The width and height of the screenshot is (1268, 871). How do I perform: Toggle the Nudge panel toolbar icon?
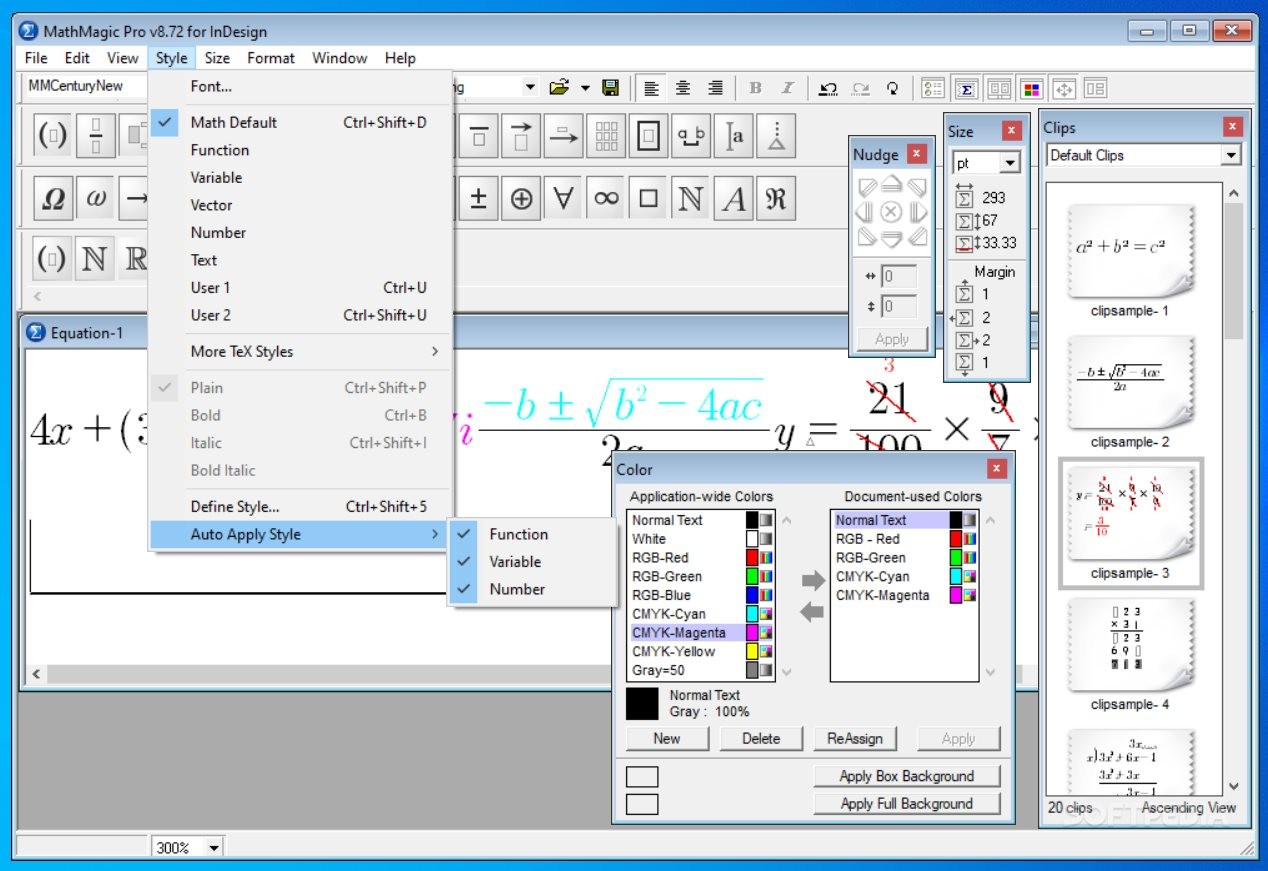pos(1063,88)
